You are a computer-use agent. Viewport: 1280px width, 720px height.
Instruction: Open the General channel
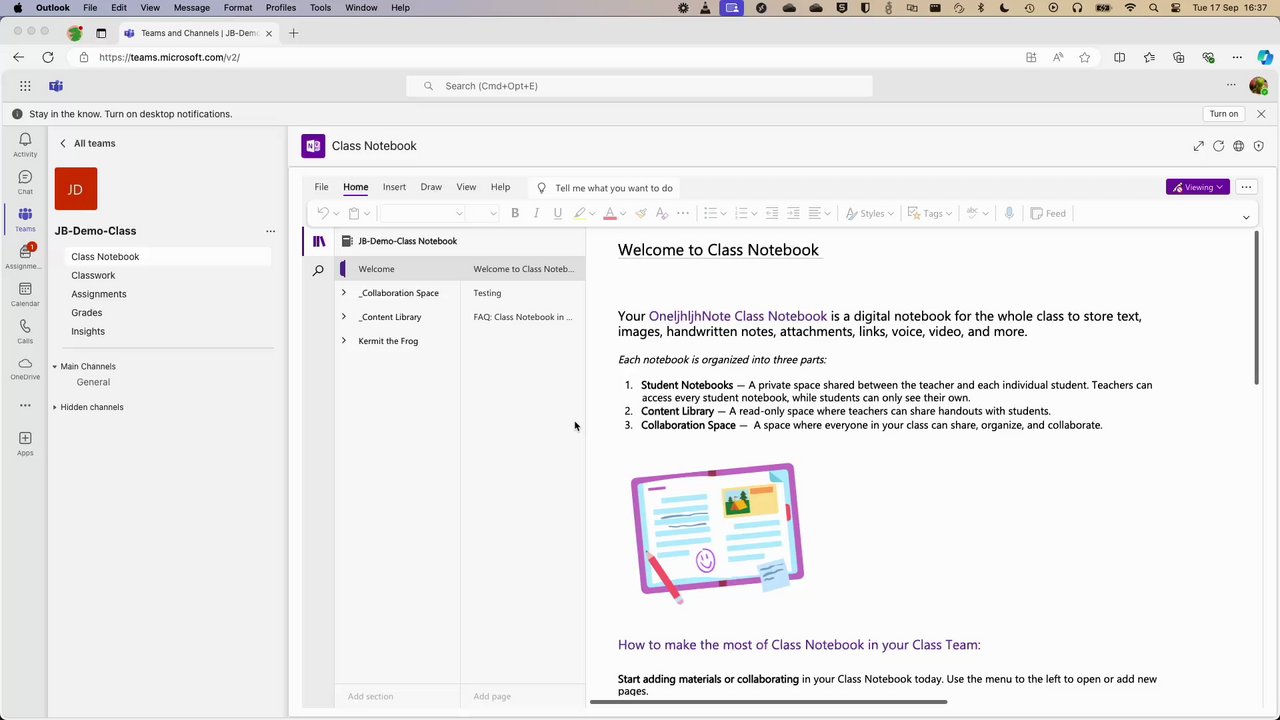coord(93,382)
